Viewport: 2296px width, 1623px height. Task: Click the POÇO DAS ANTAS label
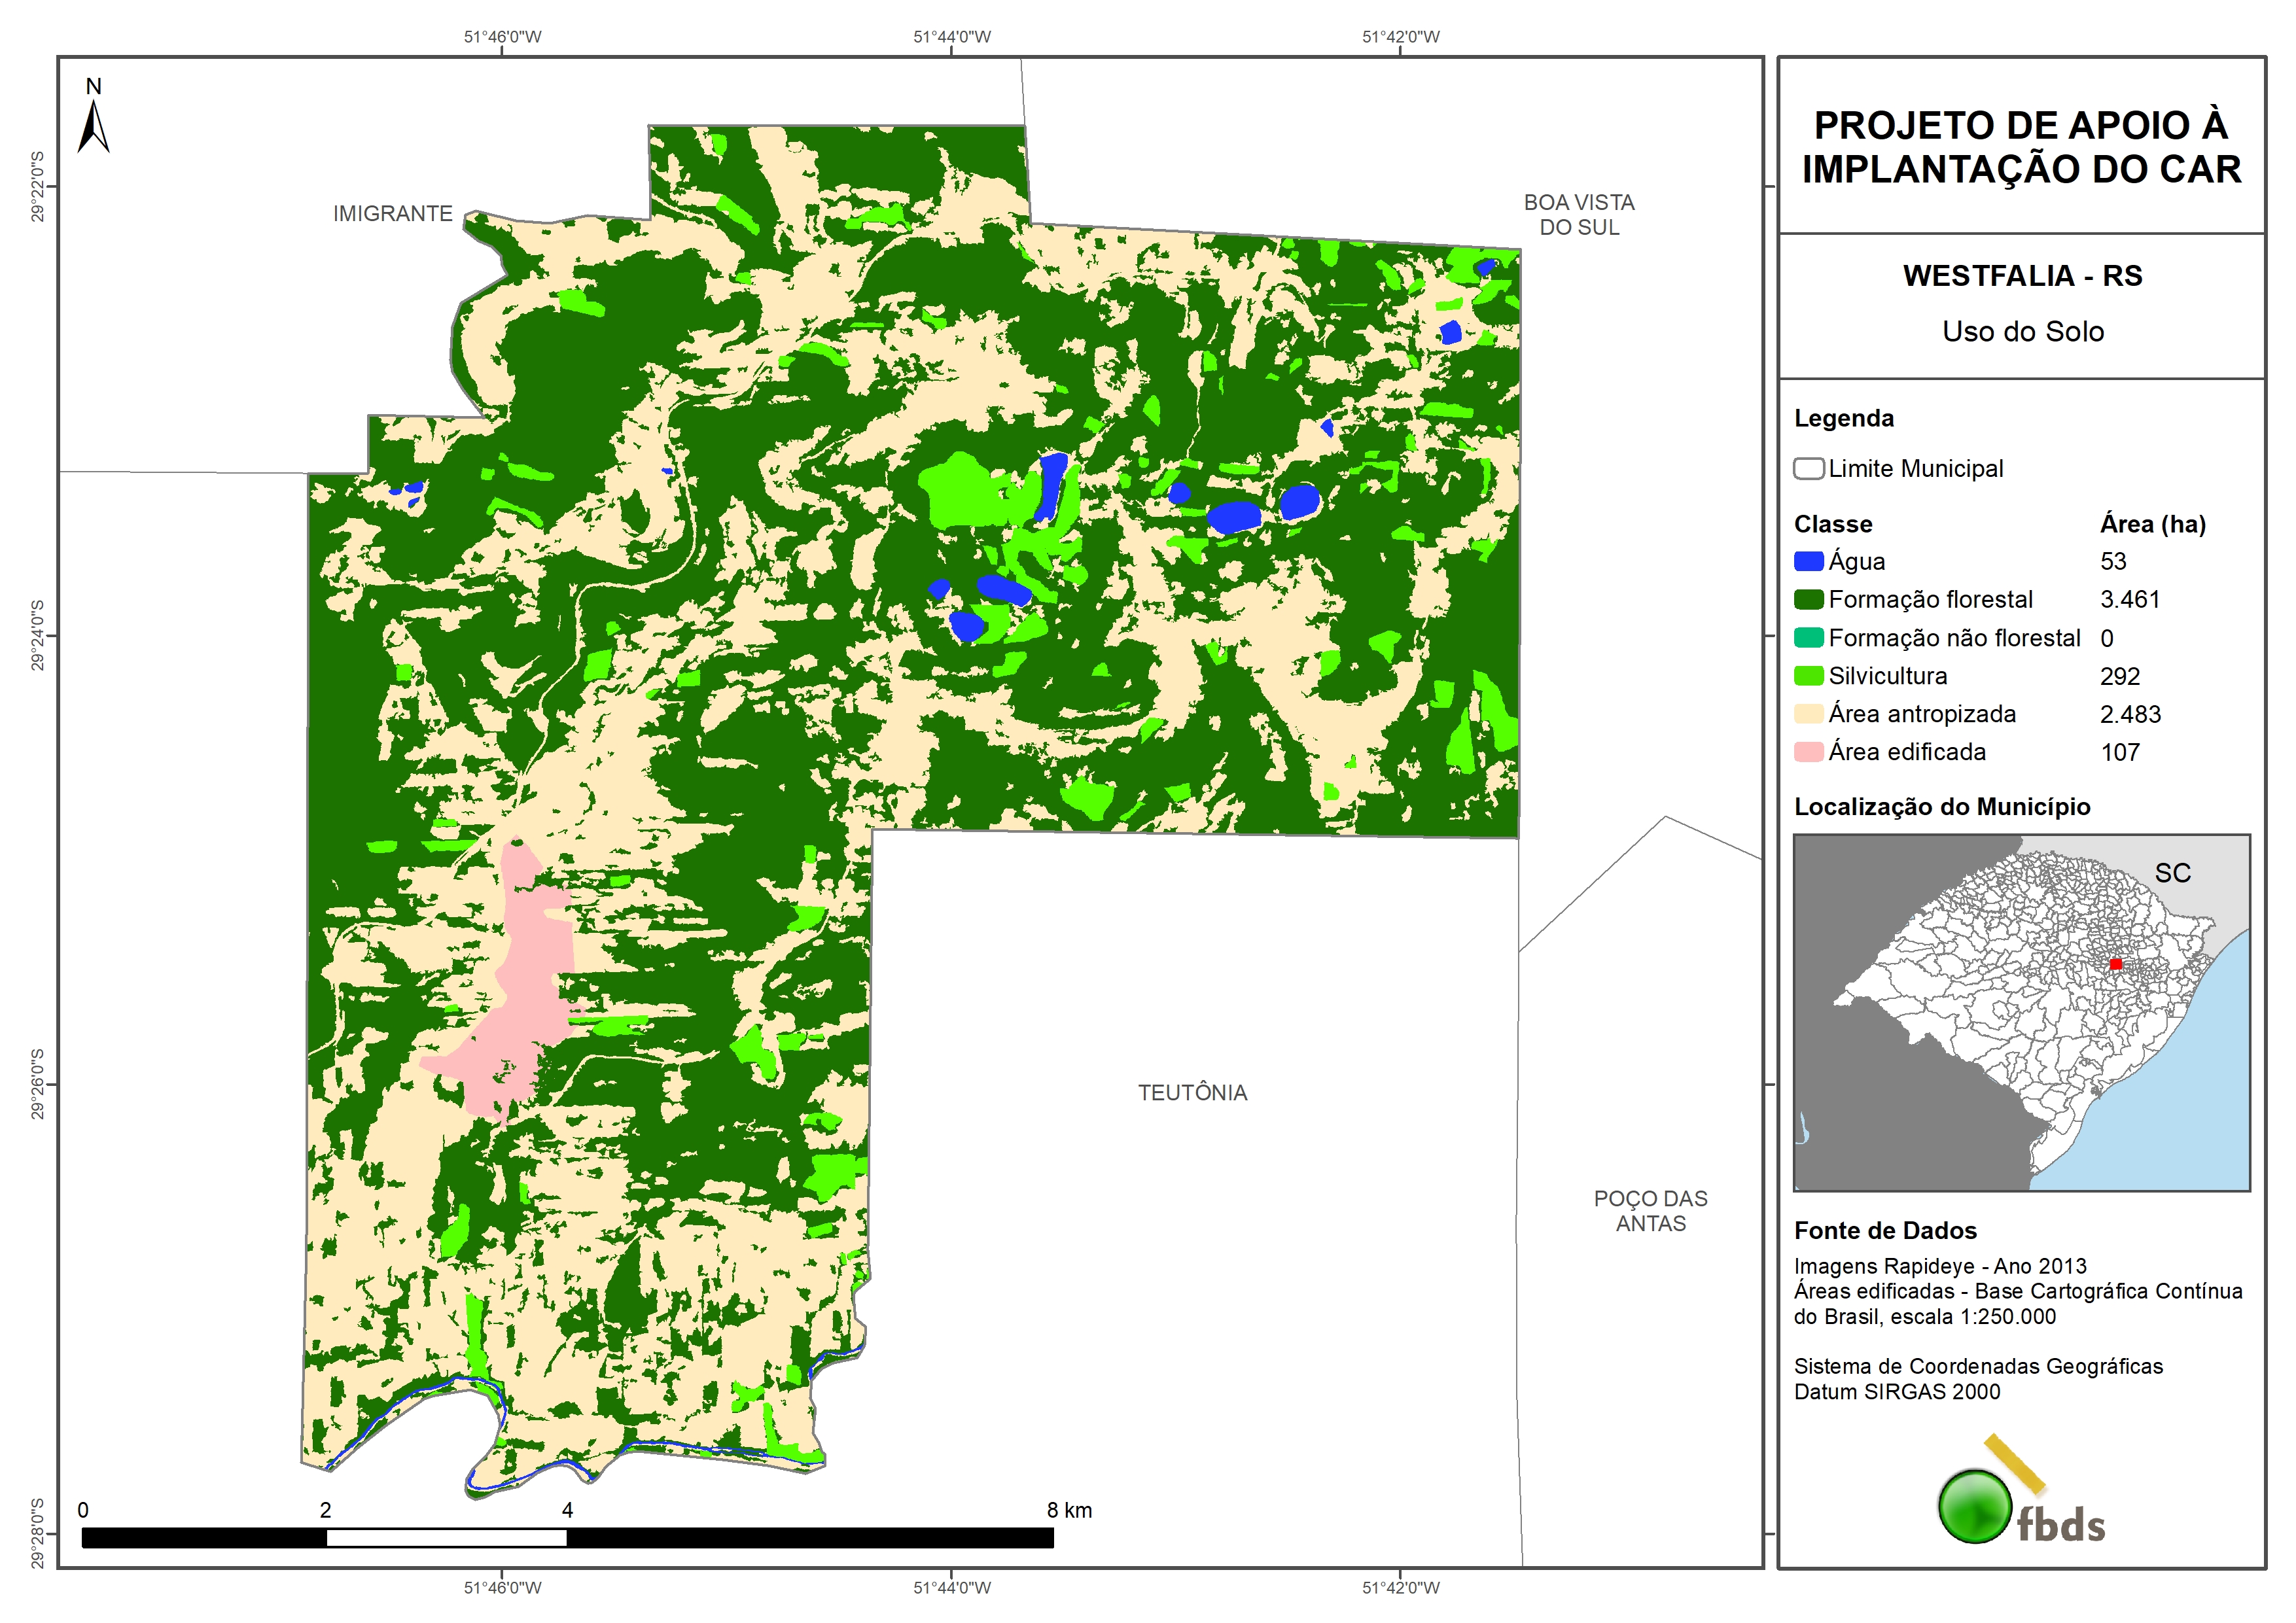1650,1211
